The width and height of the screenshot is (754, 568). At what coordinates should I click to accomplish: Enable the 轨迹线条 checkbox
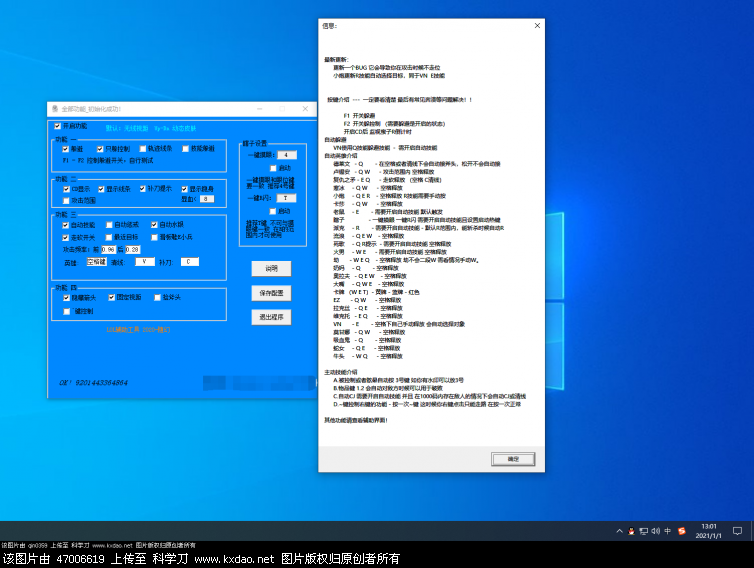143,149
